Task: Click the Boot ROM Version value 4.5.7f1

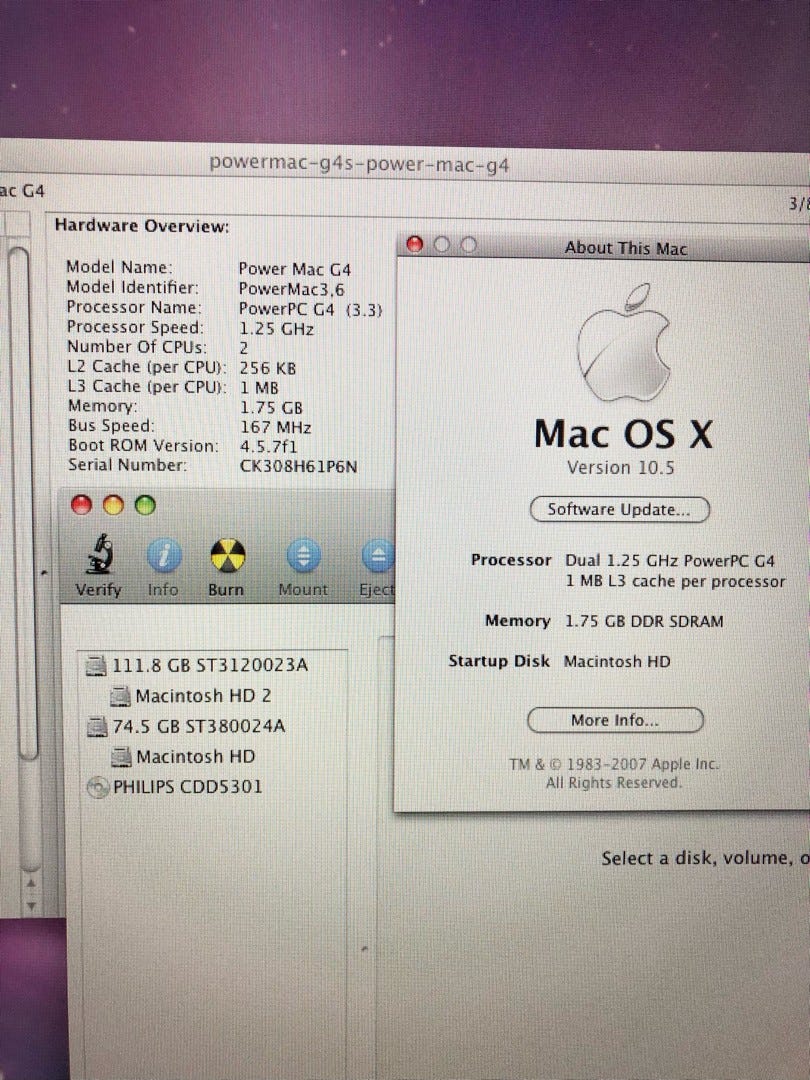Action: [x=269, y=446]
